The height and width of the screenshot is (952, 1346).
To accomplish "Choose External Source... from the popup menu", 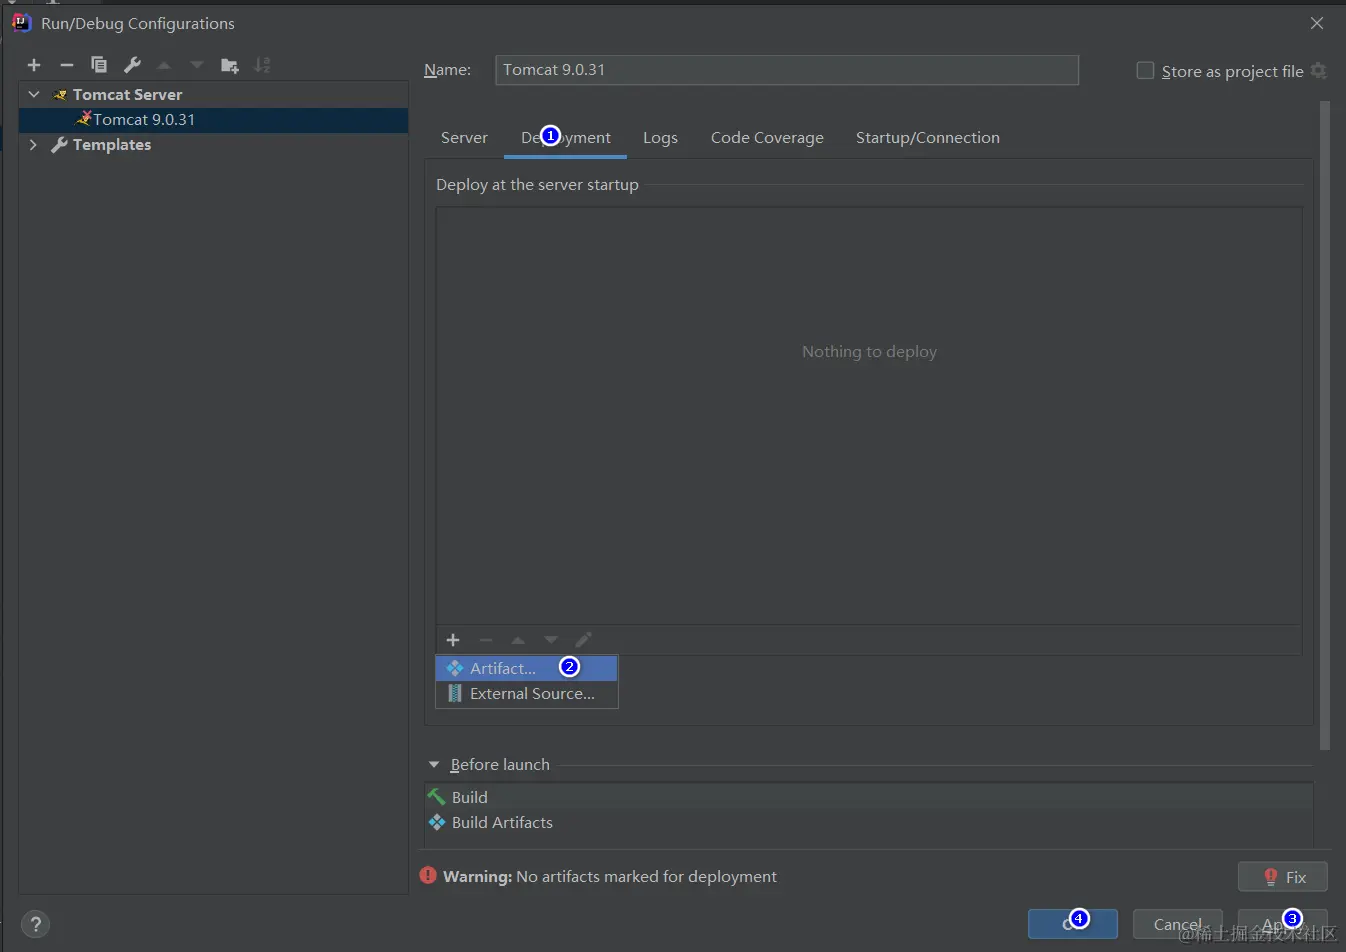I will point(527,694).
